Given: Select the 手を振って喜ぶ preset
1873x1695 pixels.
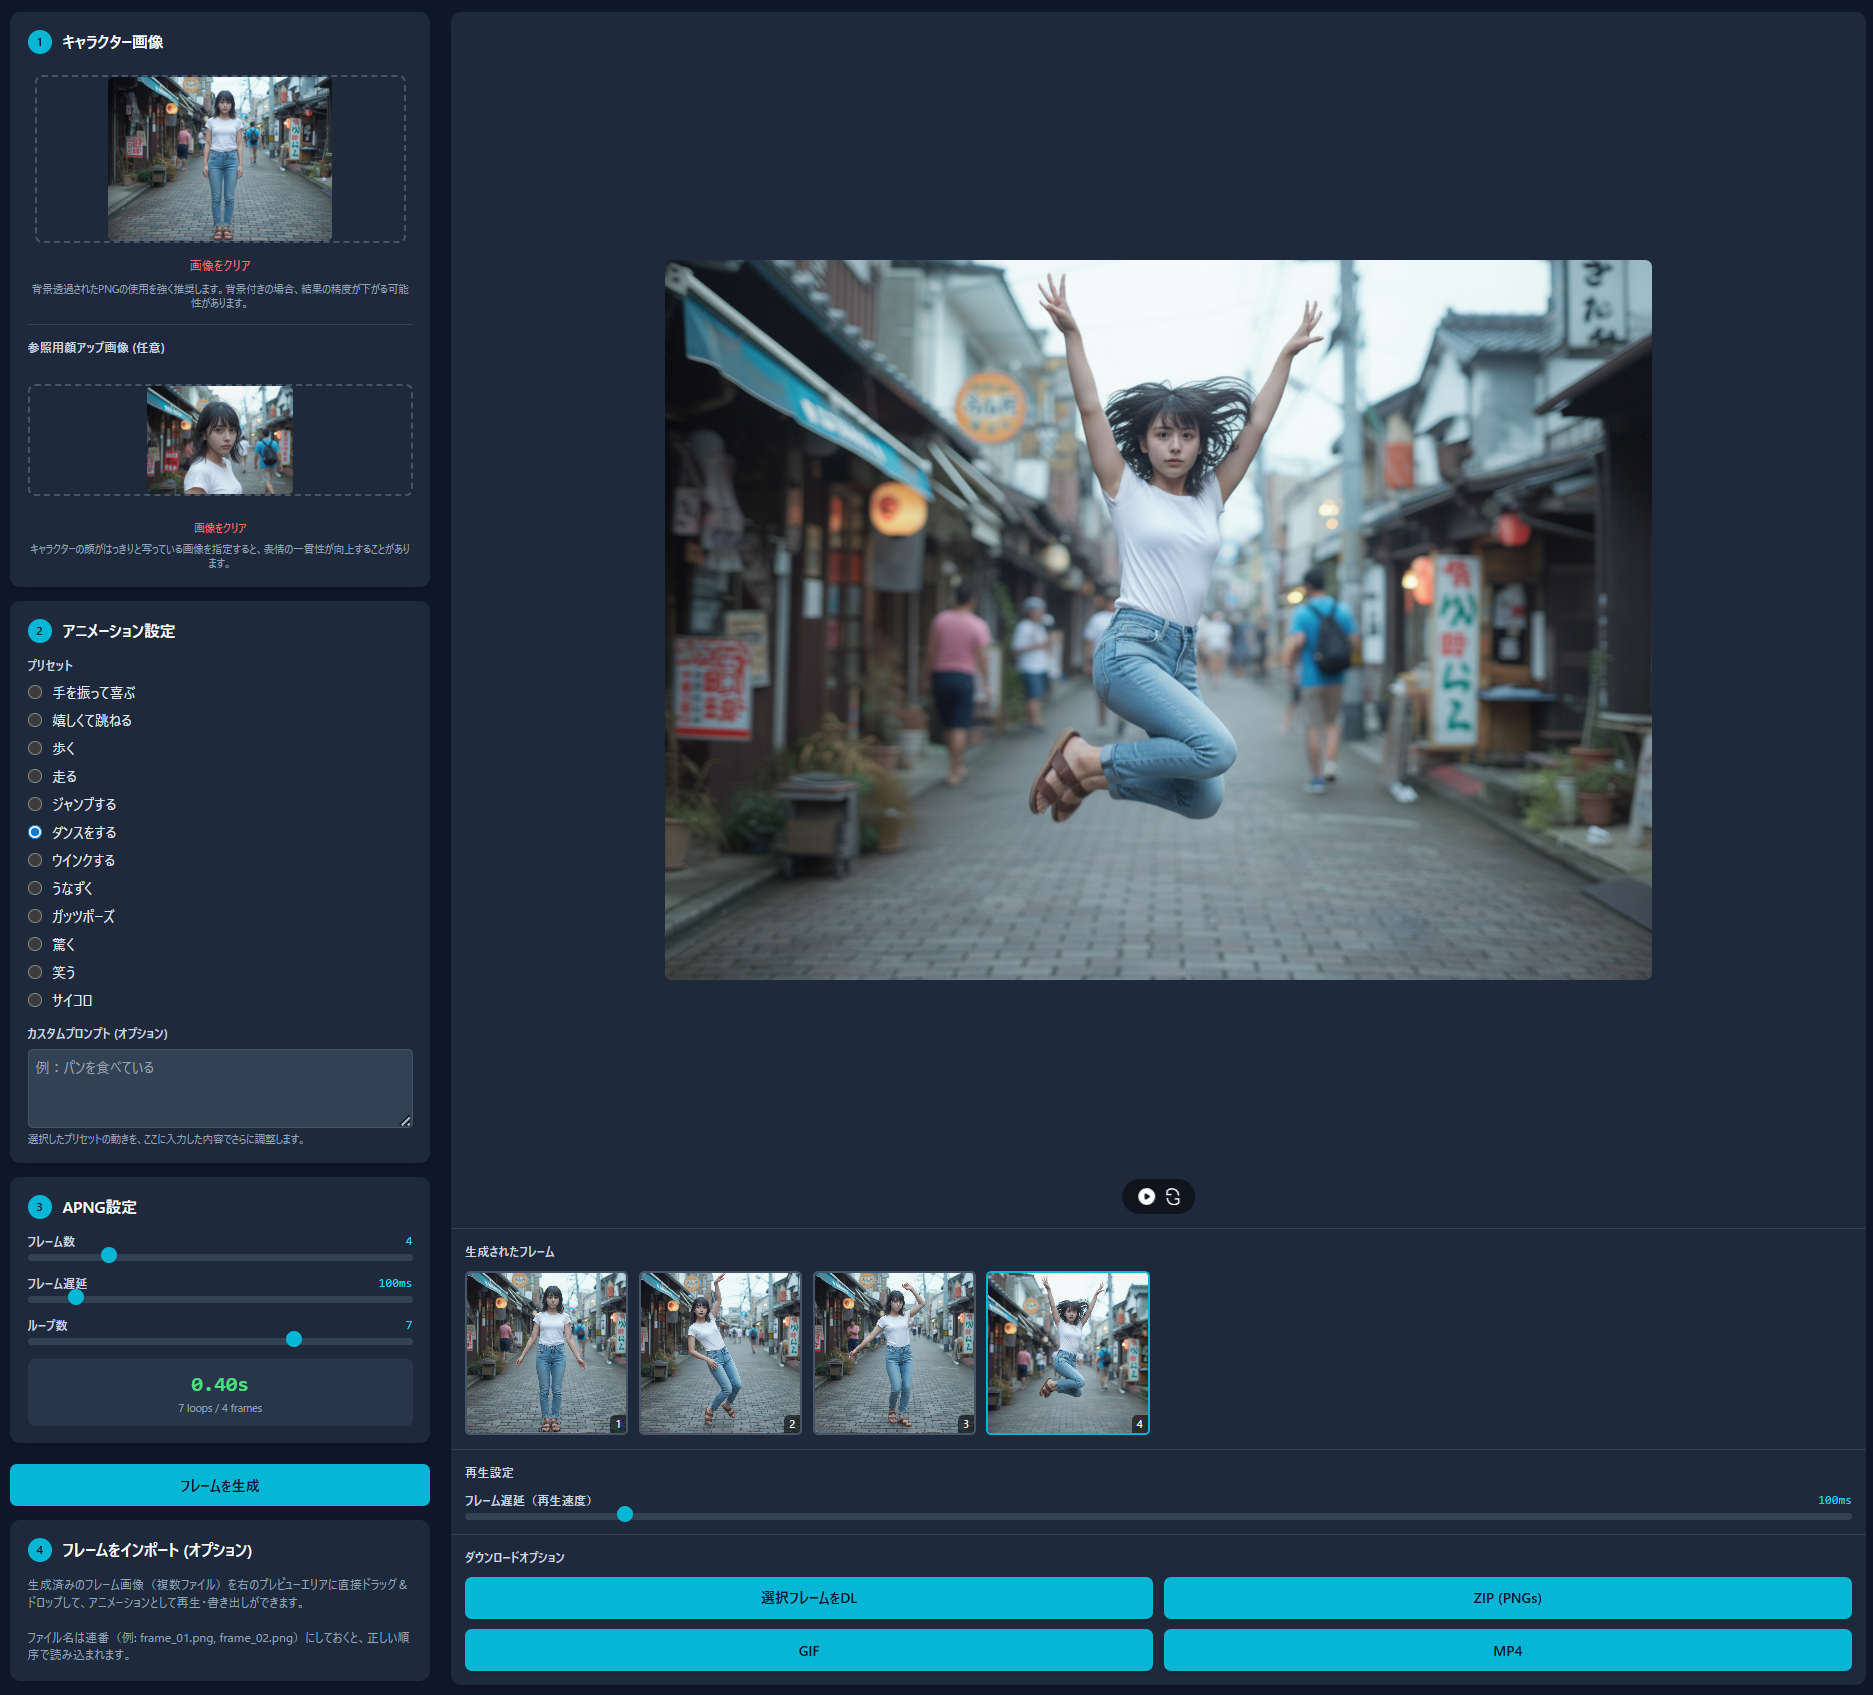Looking at the screenshot, I should coord(35,692).
